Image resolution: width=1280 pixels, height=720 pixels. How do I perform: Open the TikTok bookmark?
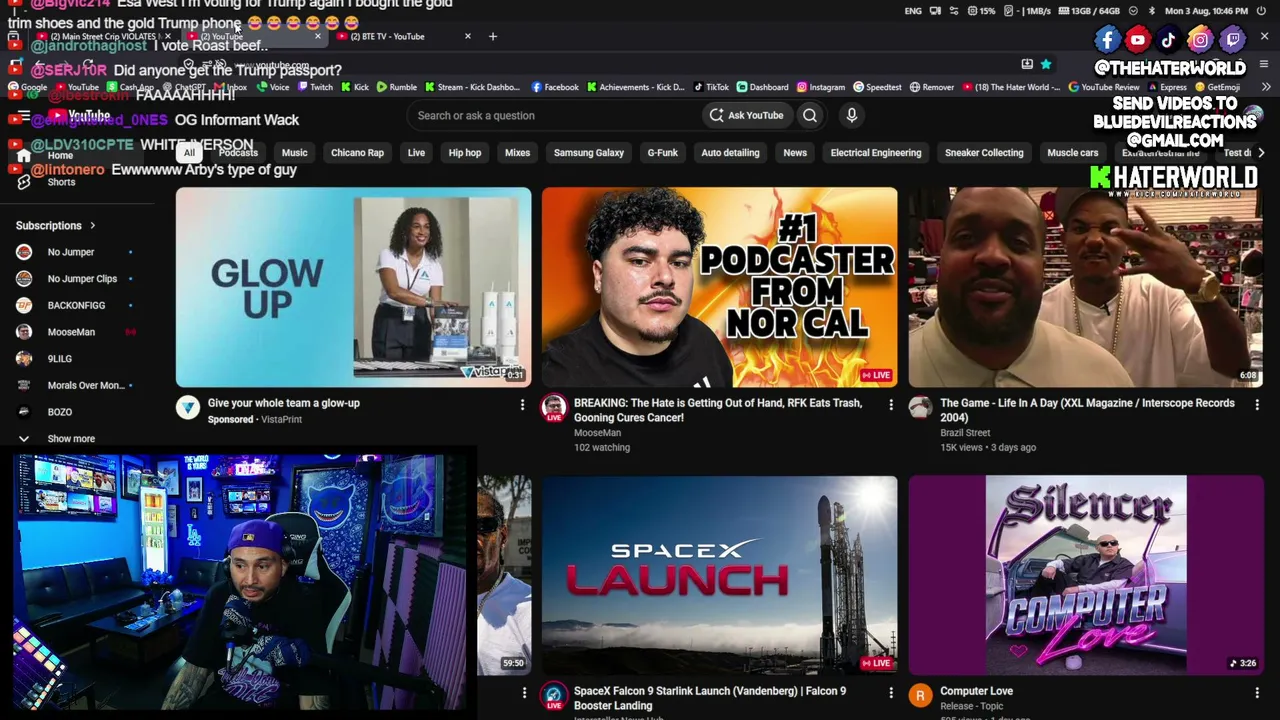click(709, 87)
